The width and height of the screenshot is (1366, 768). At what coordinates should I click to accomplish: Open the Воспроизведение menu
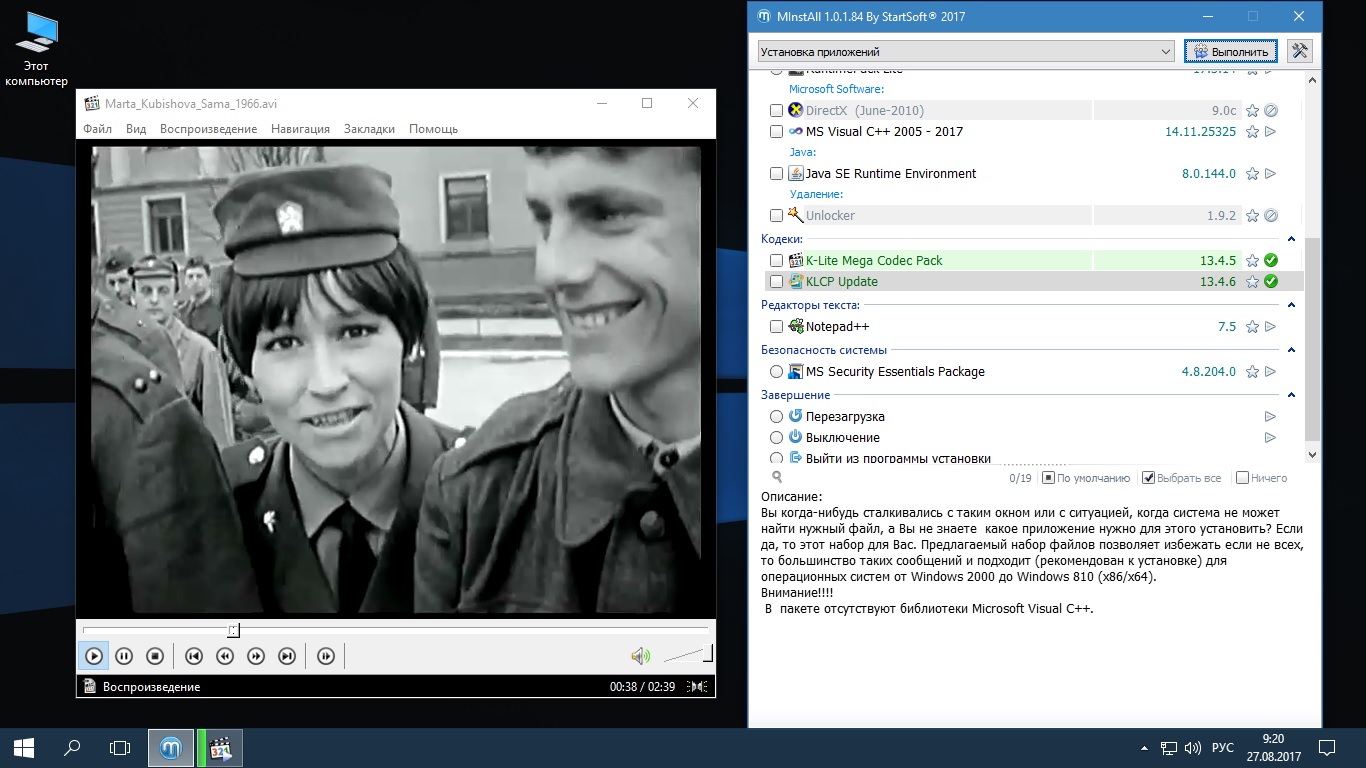[208, 129]
